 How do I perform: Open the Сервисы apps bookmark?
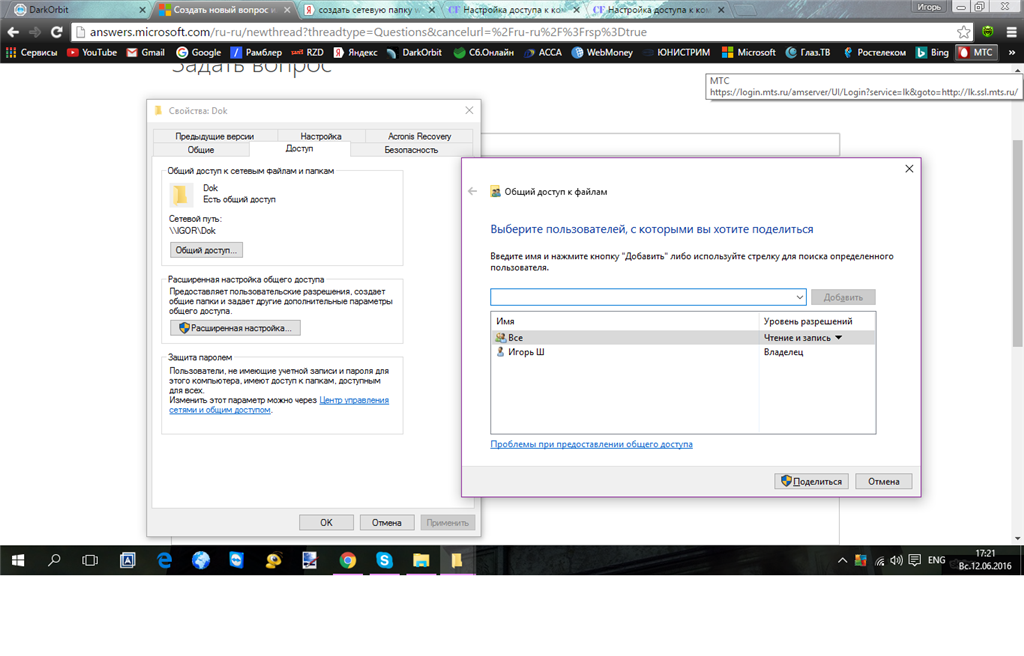[31, 52]
